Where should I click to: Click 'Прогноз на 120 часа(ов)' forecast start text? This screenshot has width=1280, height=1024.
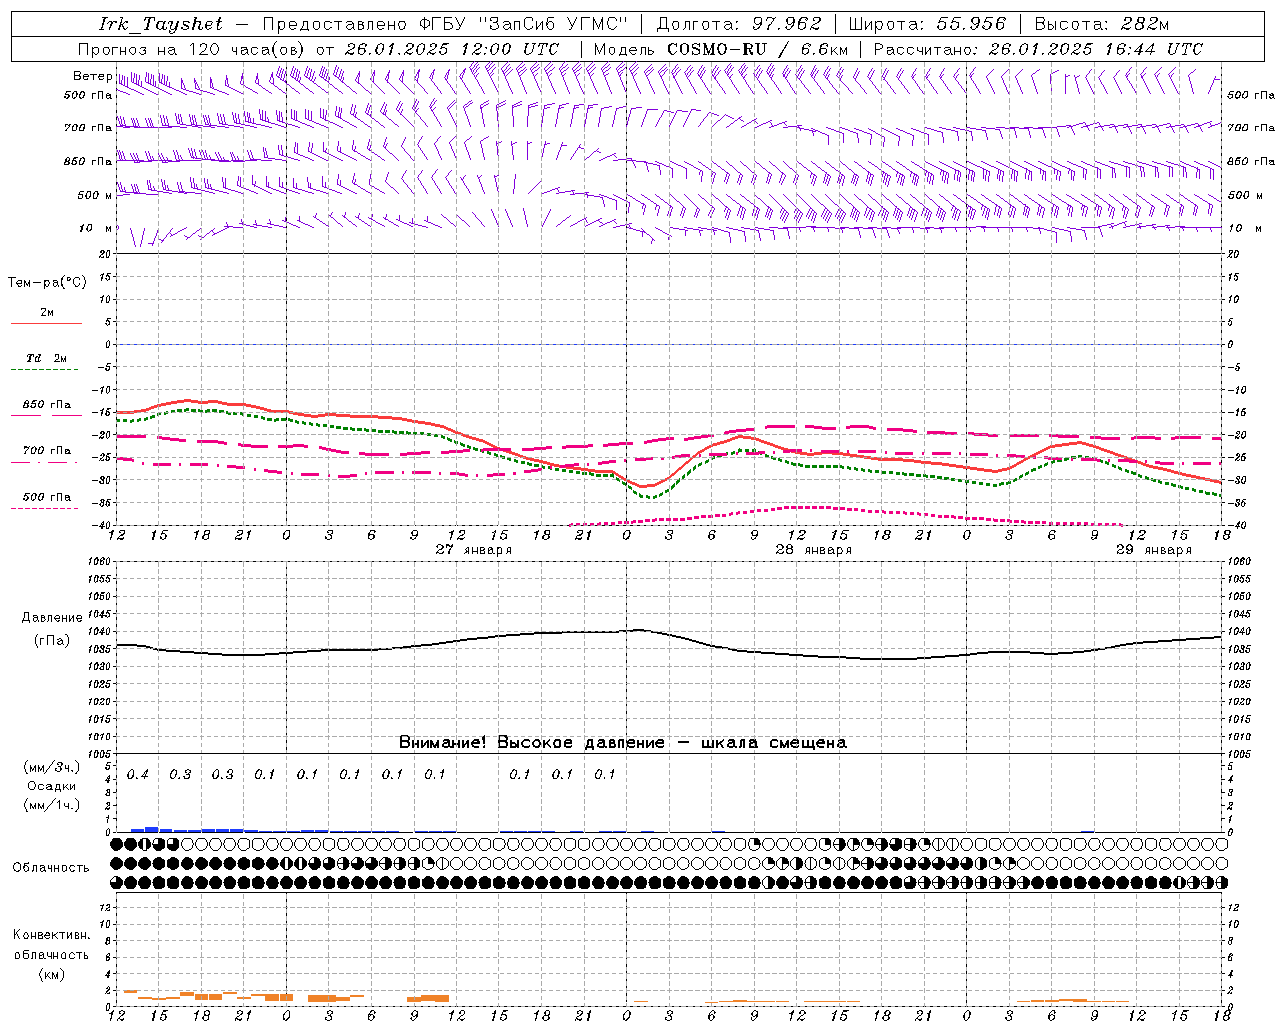tap(192, 49)
